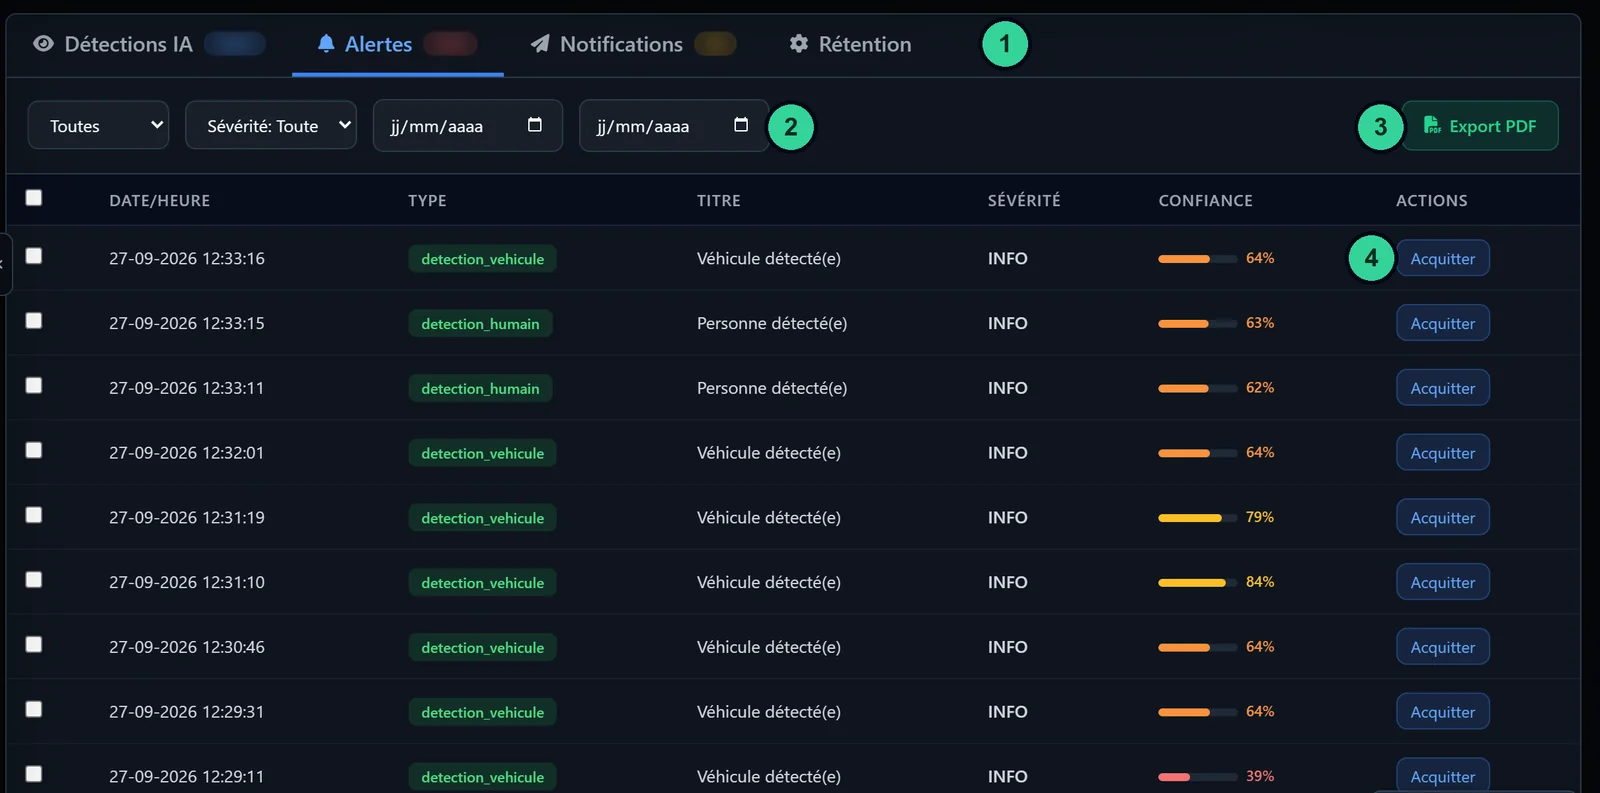Click the Export PDF button

1480,126
